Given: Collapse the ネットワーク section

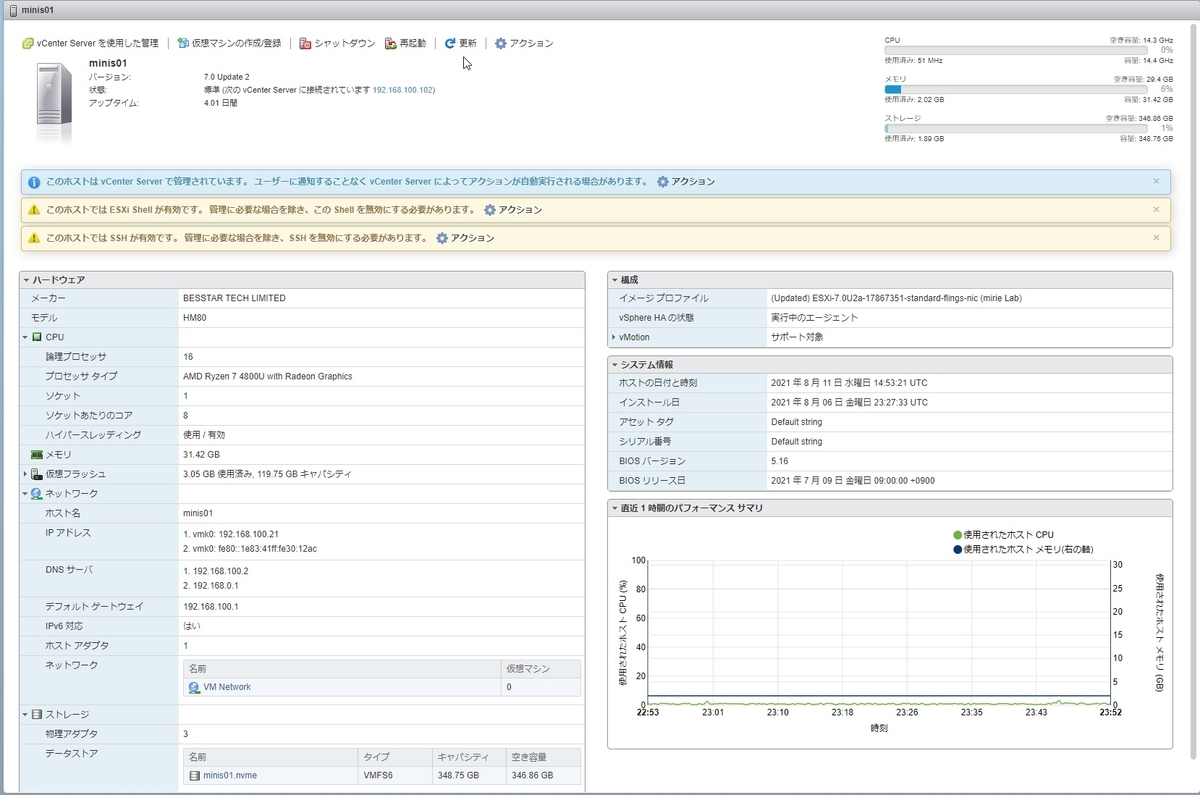Looking at the screenshot, I should coord(26,494).
